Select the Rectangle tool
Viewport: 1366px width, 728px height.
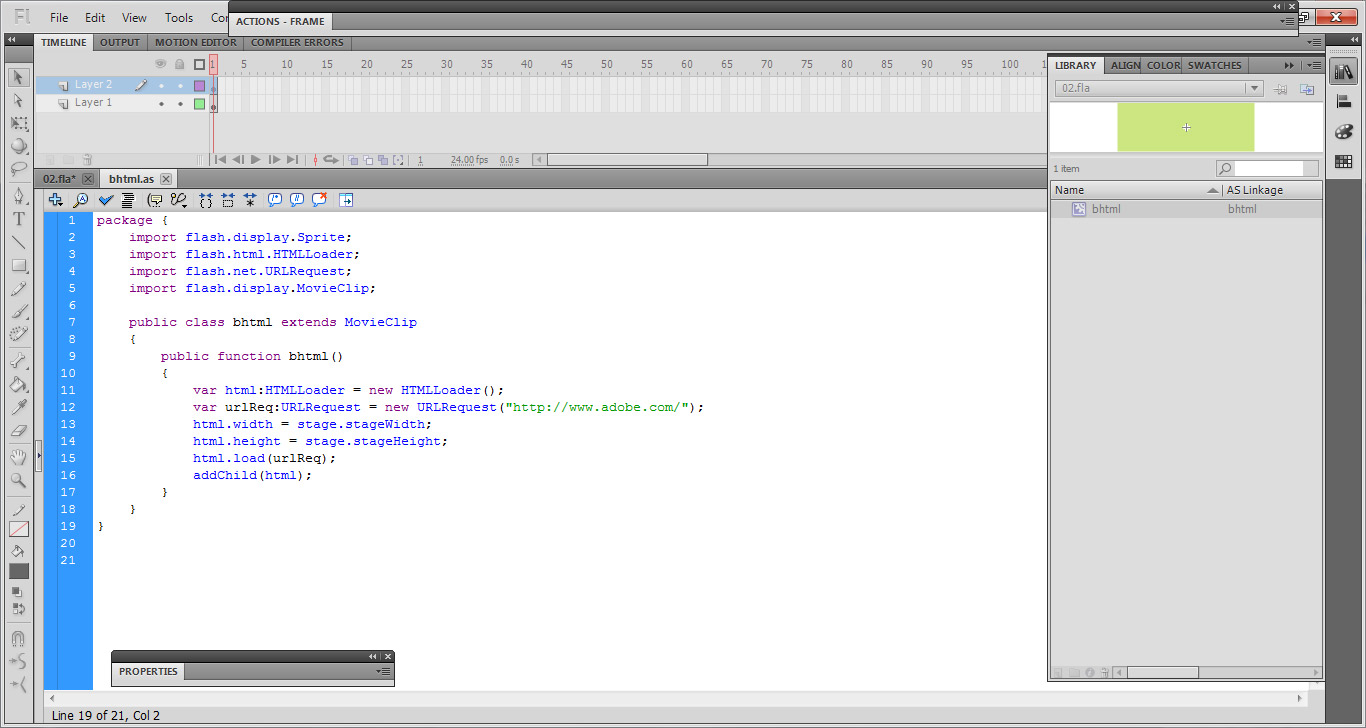(x=18, y=265)
